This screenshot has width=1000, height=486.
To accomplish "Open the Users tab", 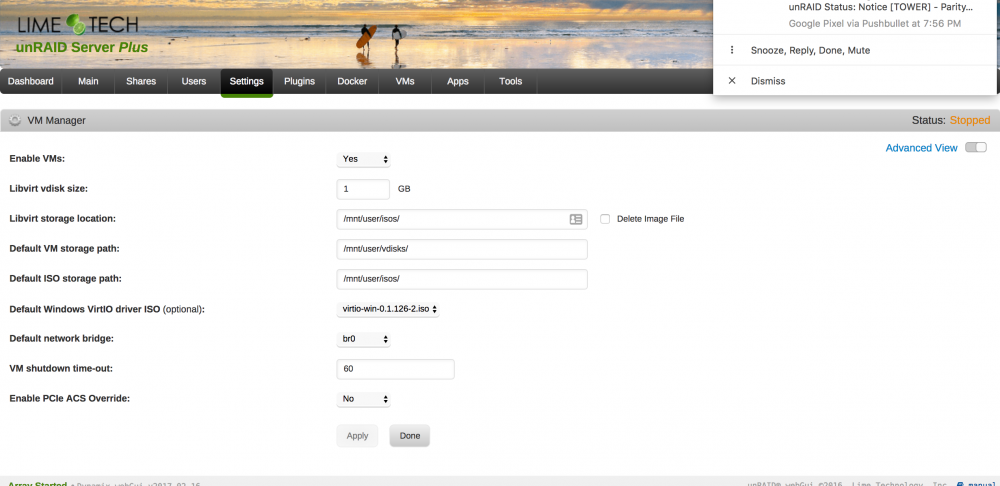I will [x=194, y=82].
